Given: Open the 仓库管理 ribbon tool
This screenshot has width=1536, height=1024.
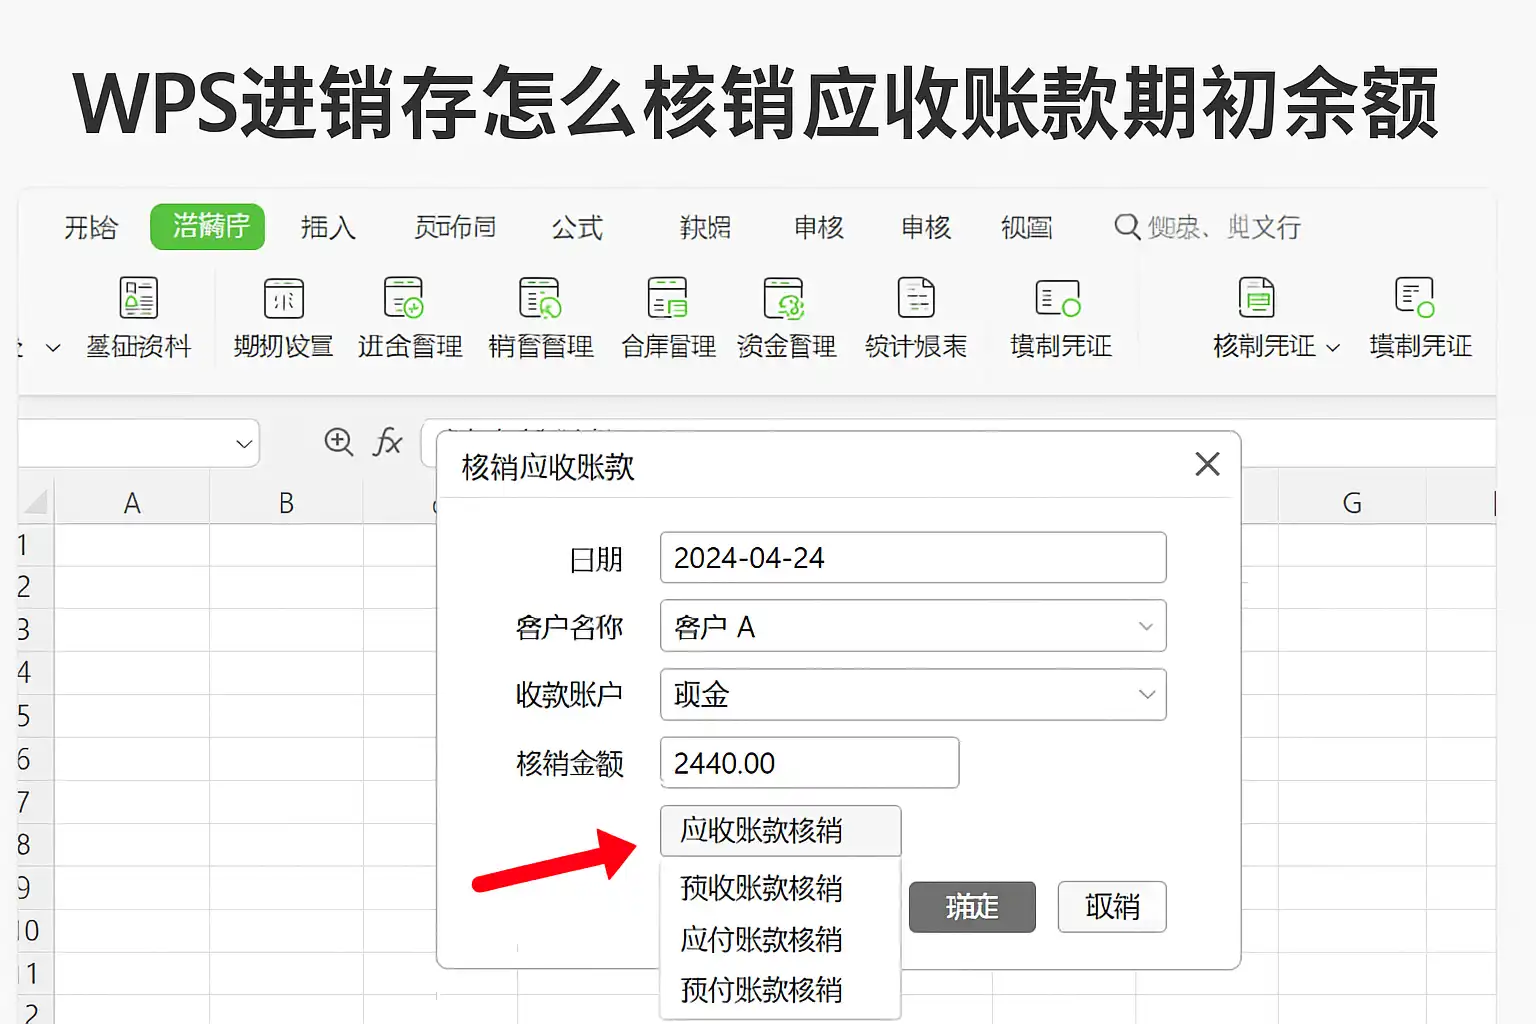Looking at the screenshot, I should pos(668,318).
